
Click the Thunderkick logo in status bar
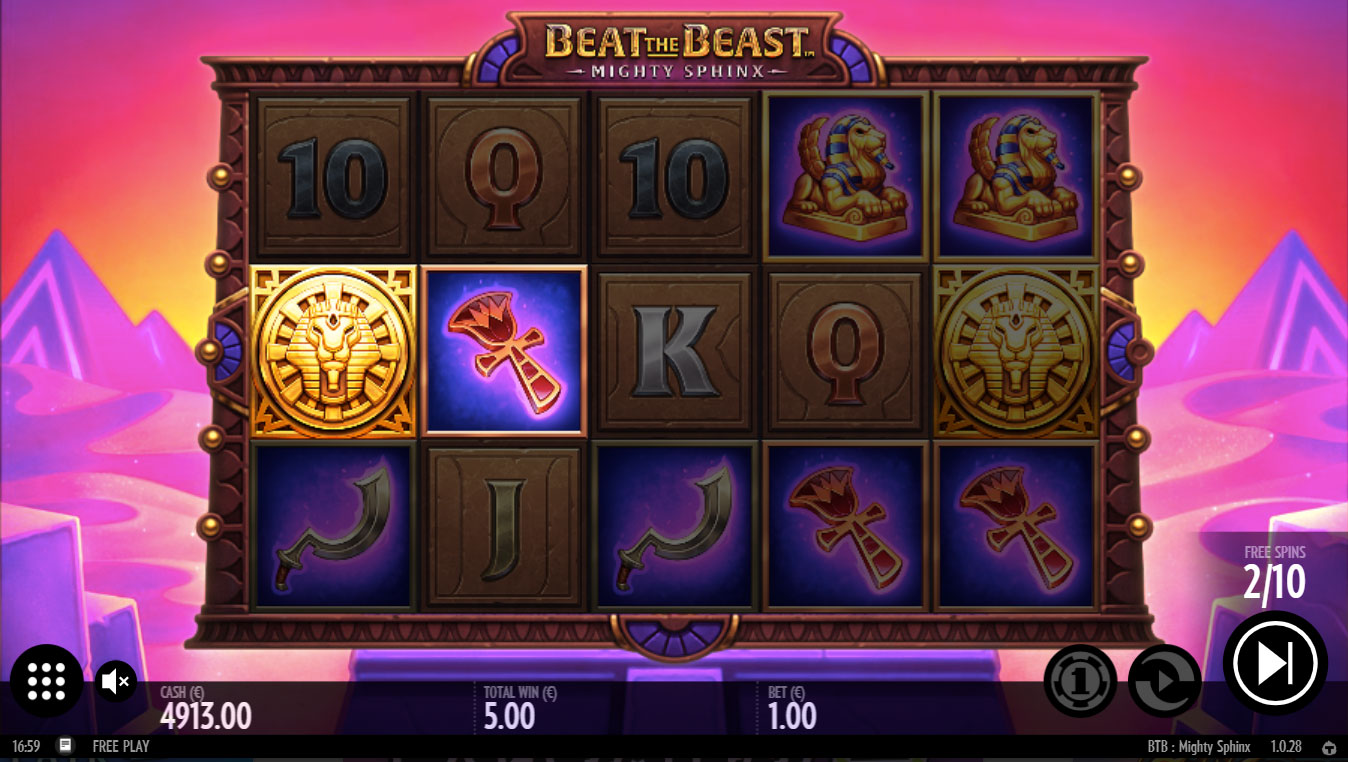click(1329, 747)
